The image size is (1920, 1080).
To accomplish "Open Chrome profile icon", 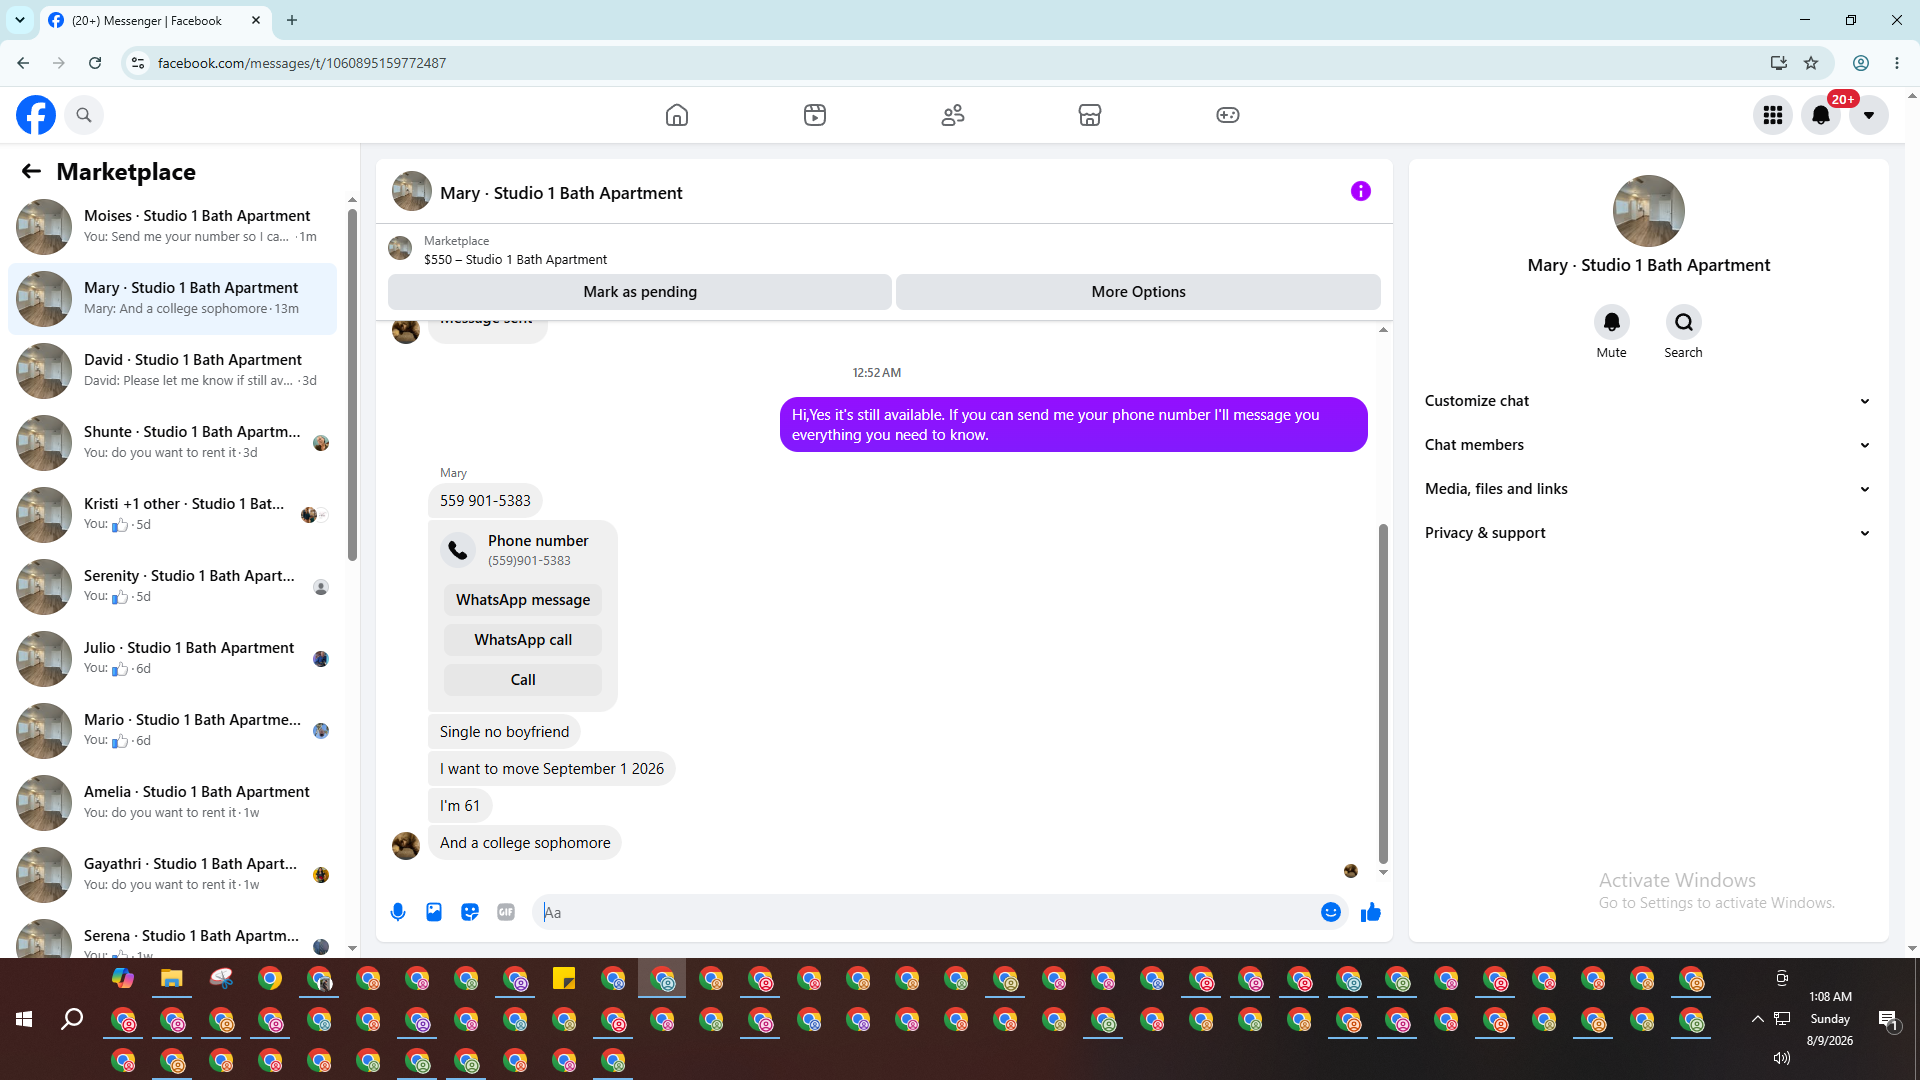I will [x=1861, y=63].
